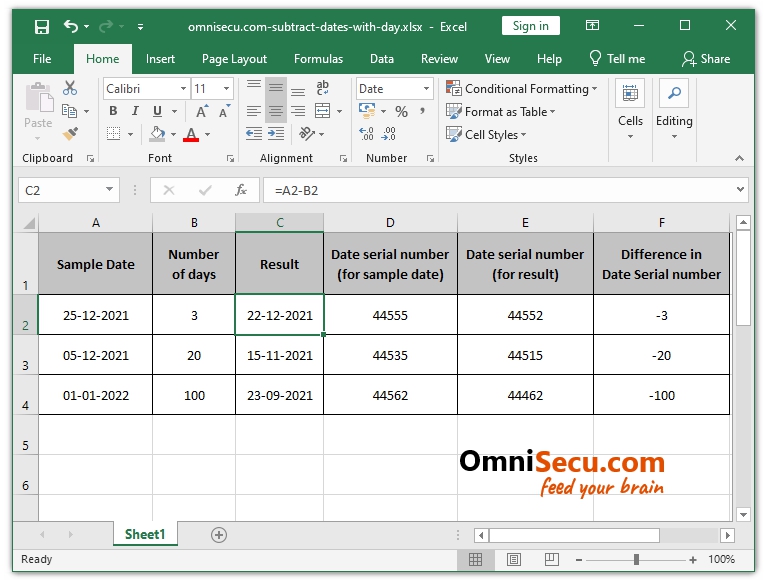This screenshot has height=582, width=764.
Task: Open the Conditional Formatting dropdown
Action: (x=521, y=89)
